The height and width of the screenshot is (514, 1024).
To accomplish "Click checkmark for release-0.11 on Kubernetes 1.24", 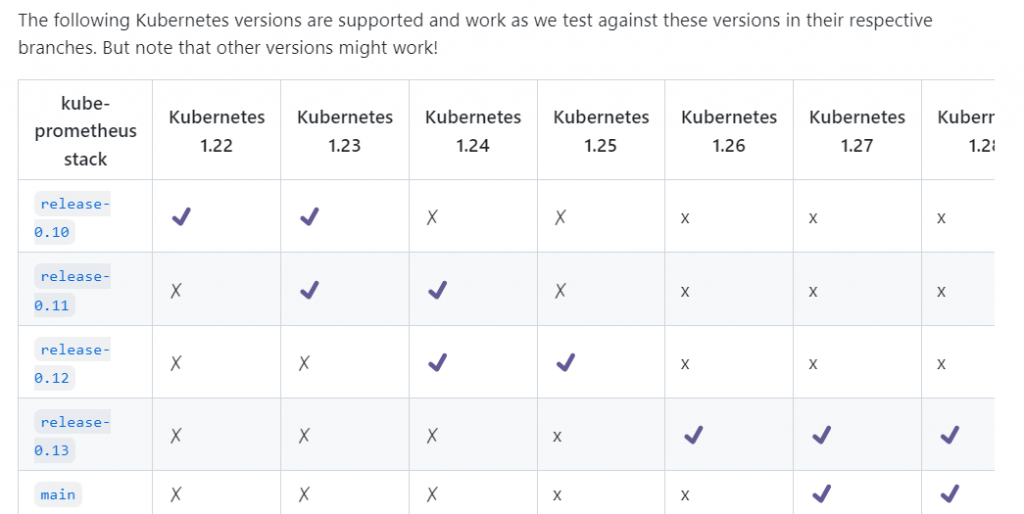I will [x=437, y=290].
